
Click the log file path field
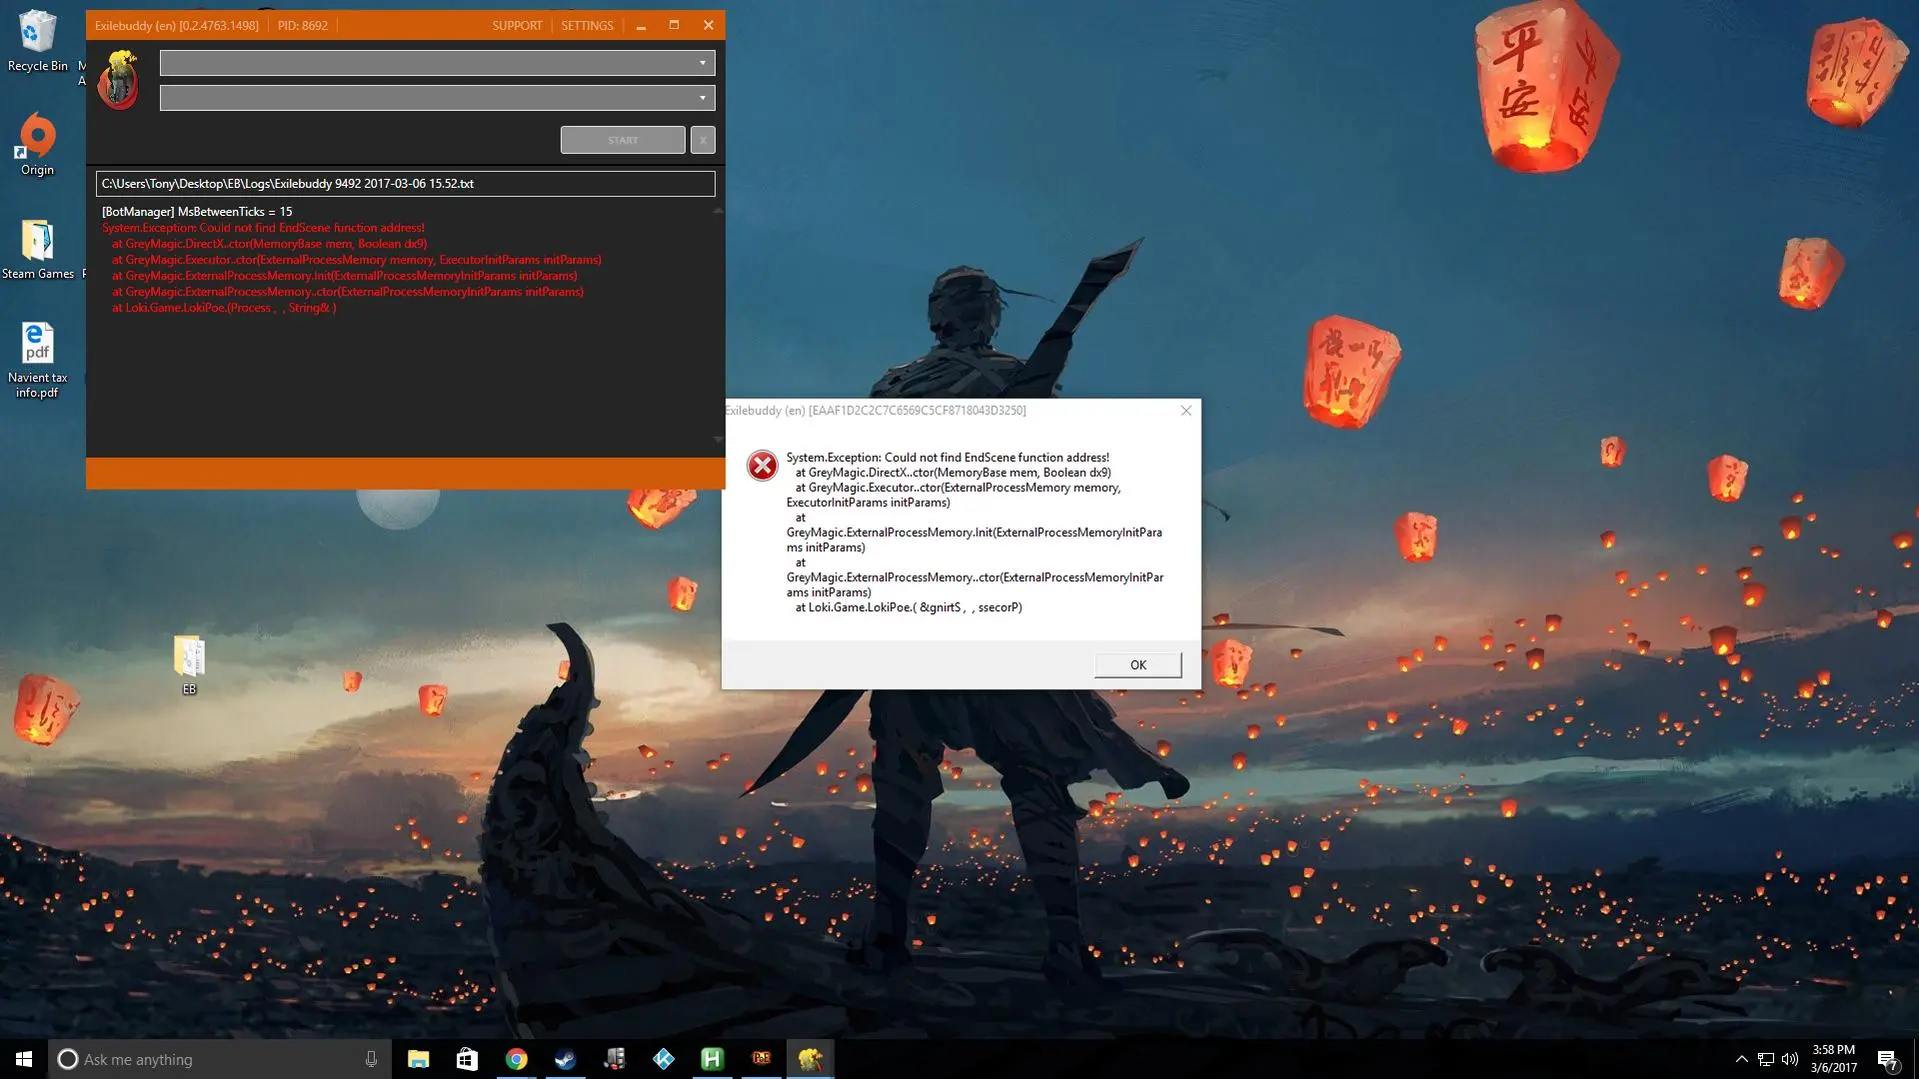coord(405,184)
